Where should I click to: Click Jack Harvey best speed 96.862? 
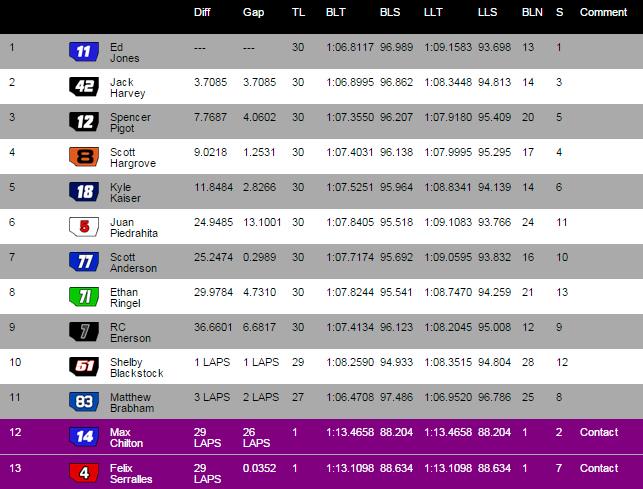[x=396, y=82]
